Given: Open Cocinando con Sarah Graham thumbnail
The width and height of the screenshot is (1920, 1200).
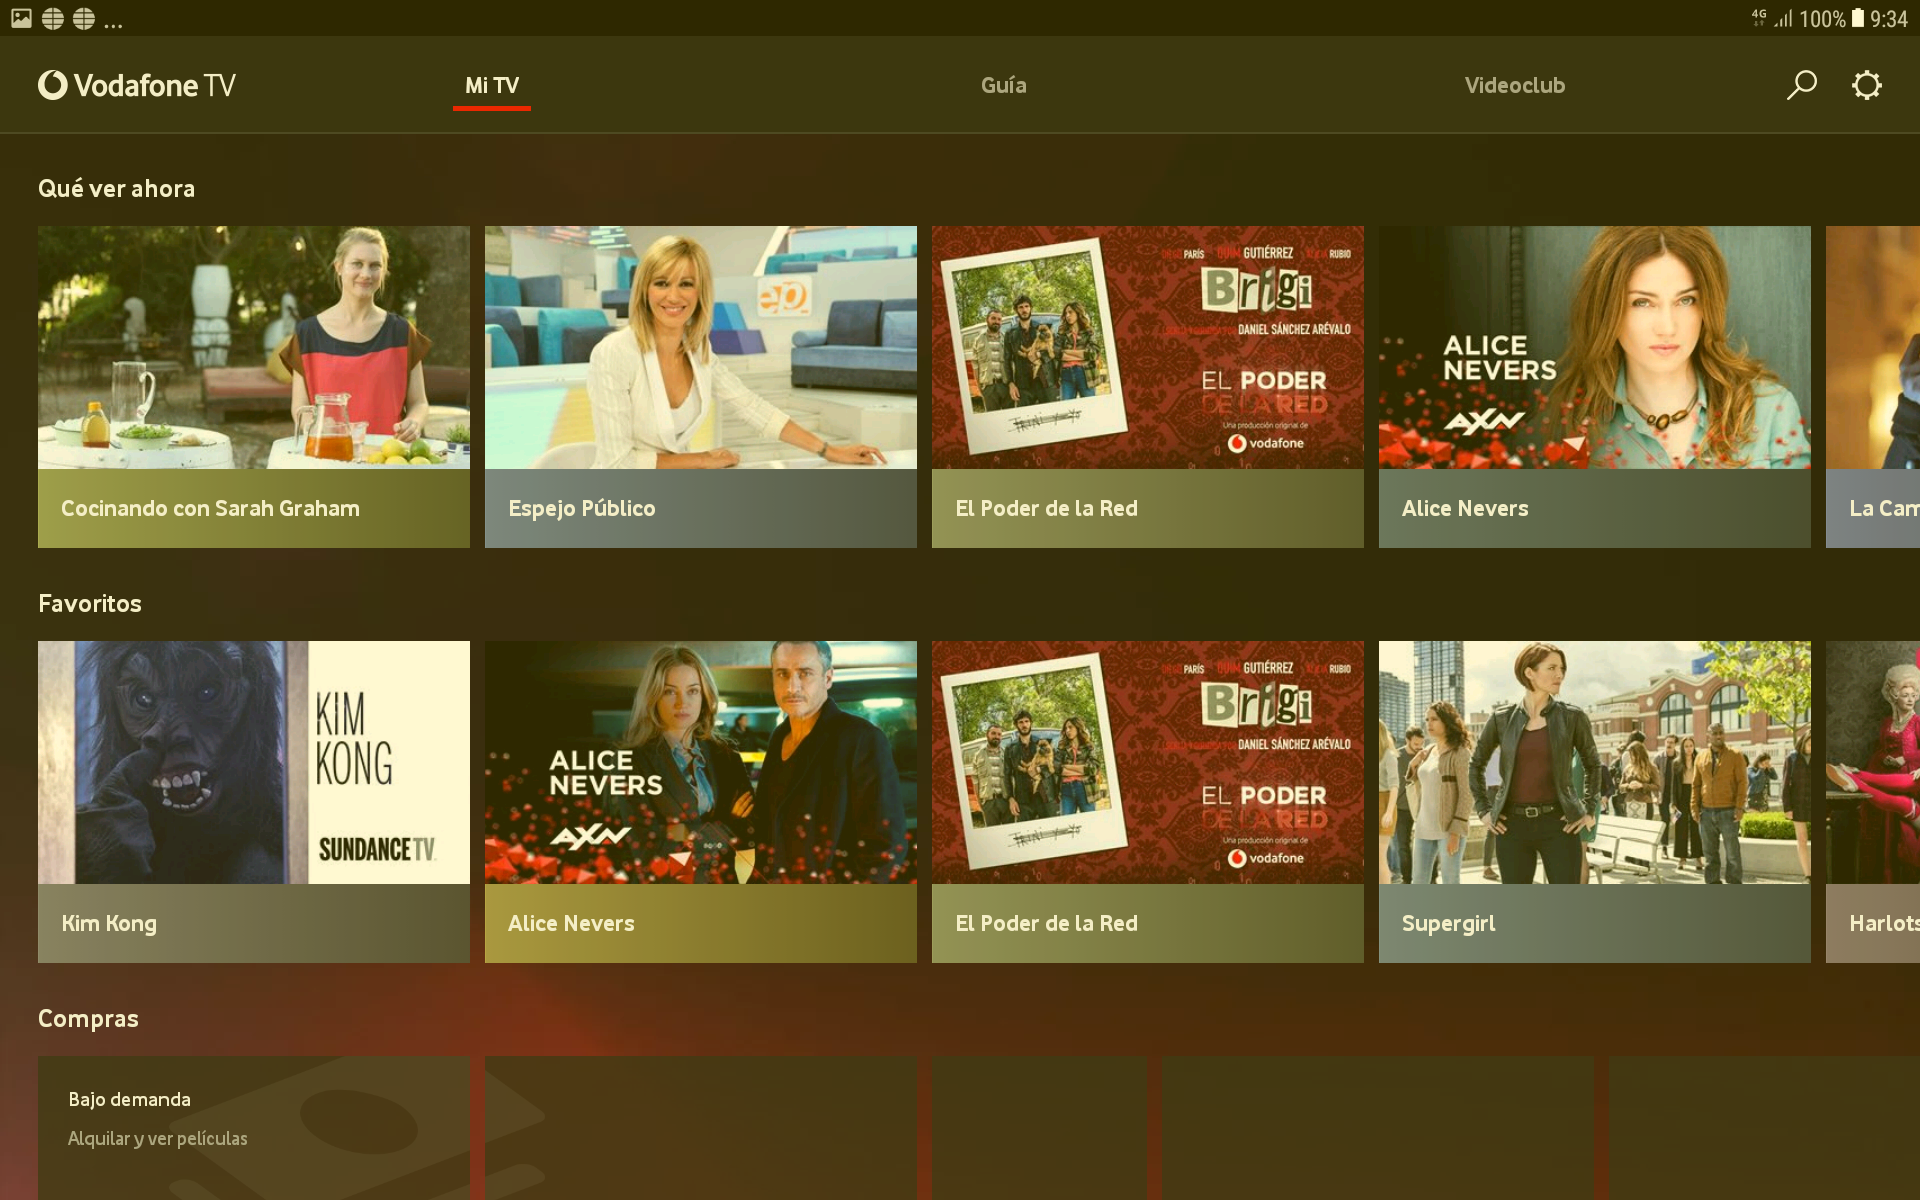Looking at the screenshot, I should tap(253, 348).
